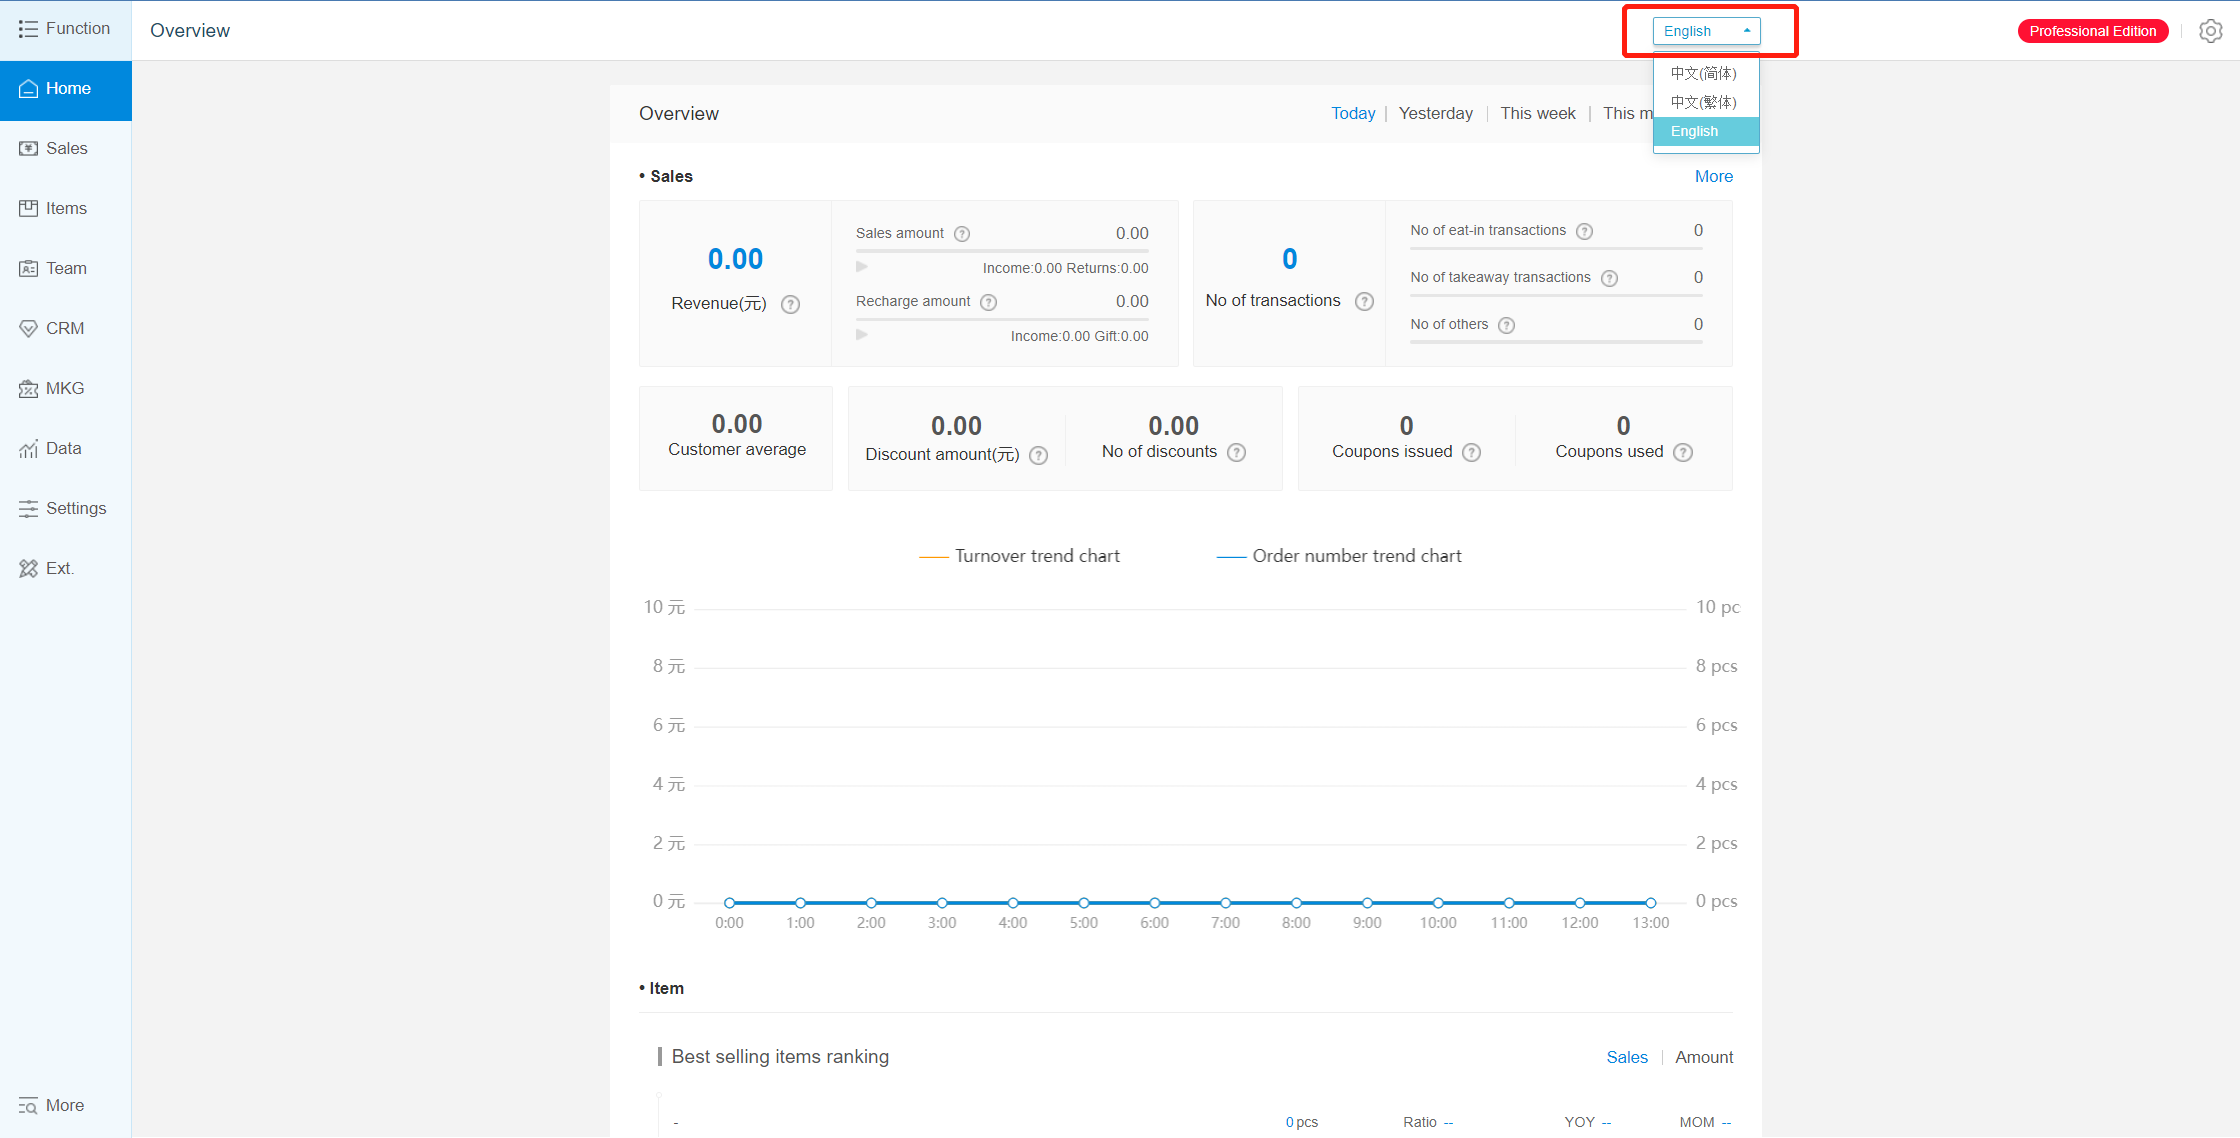The height and width of the screenshot is (1138, 2240).
Task: Switch to This week tab
Action: pyautogui.click(x=1537, y=113)
